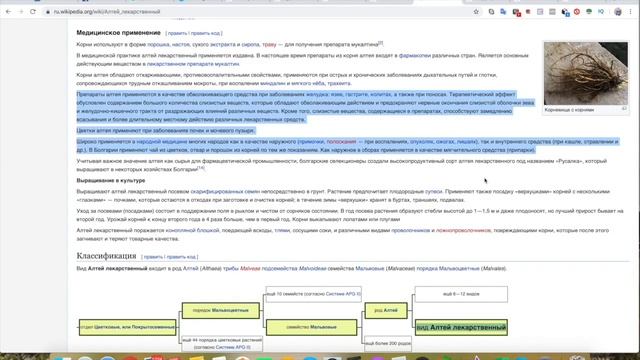Open the Chrome profile avatar
Image resolution: width=640 pixels, height=360 pixels.
point(618,12)
